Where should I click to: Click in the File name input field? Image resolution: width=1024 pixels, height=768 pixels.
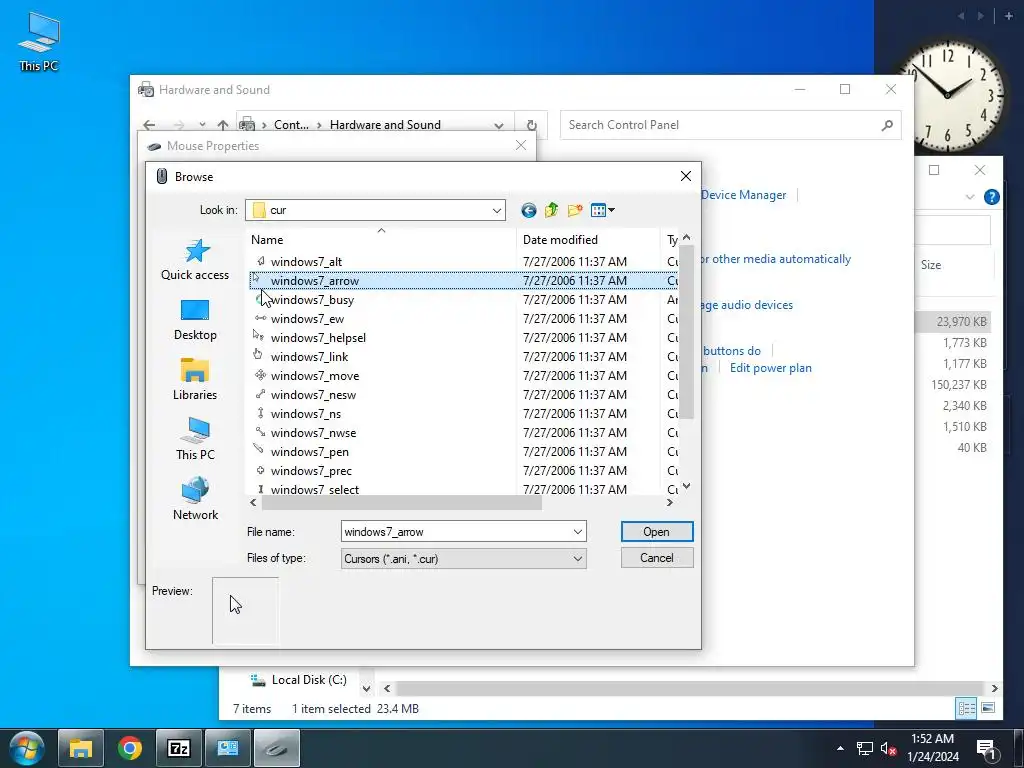455,532
